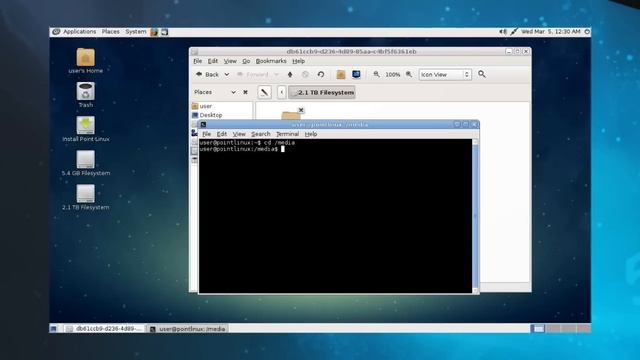Image resolution: width=640 pixels, height=360 pixels.
Task: Open the Places menu in top panel
Action: (111, 32)
